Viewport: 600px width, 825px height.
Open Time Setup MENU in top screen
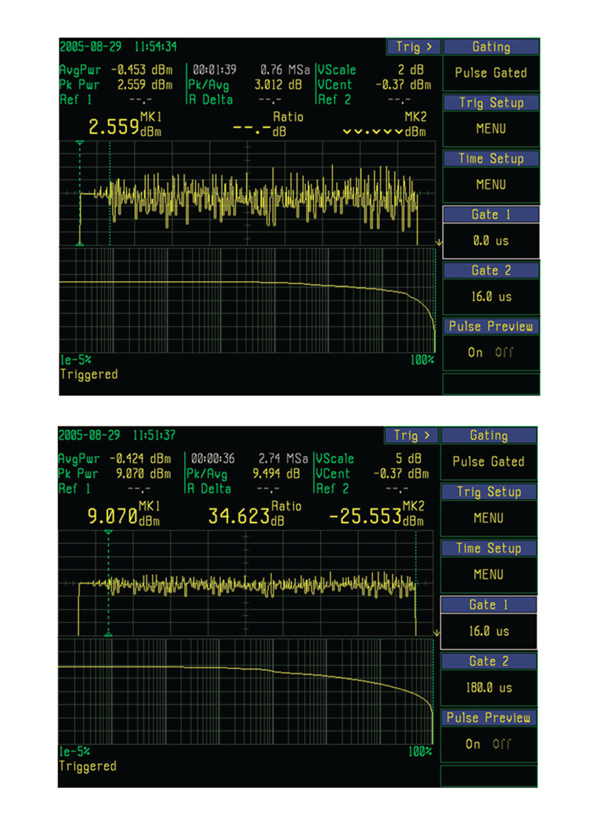(490, 184)
